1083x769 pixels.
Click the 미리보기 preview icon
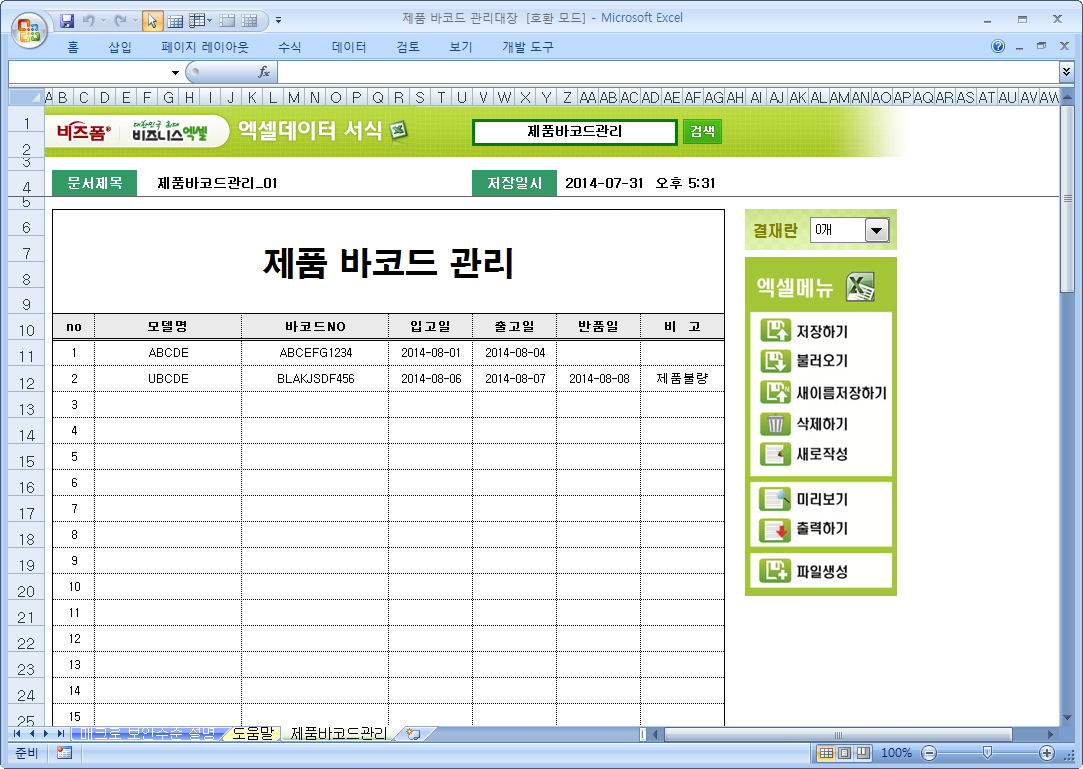click(775, 499)
